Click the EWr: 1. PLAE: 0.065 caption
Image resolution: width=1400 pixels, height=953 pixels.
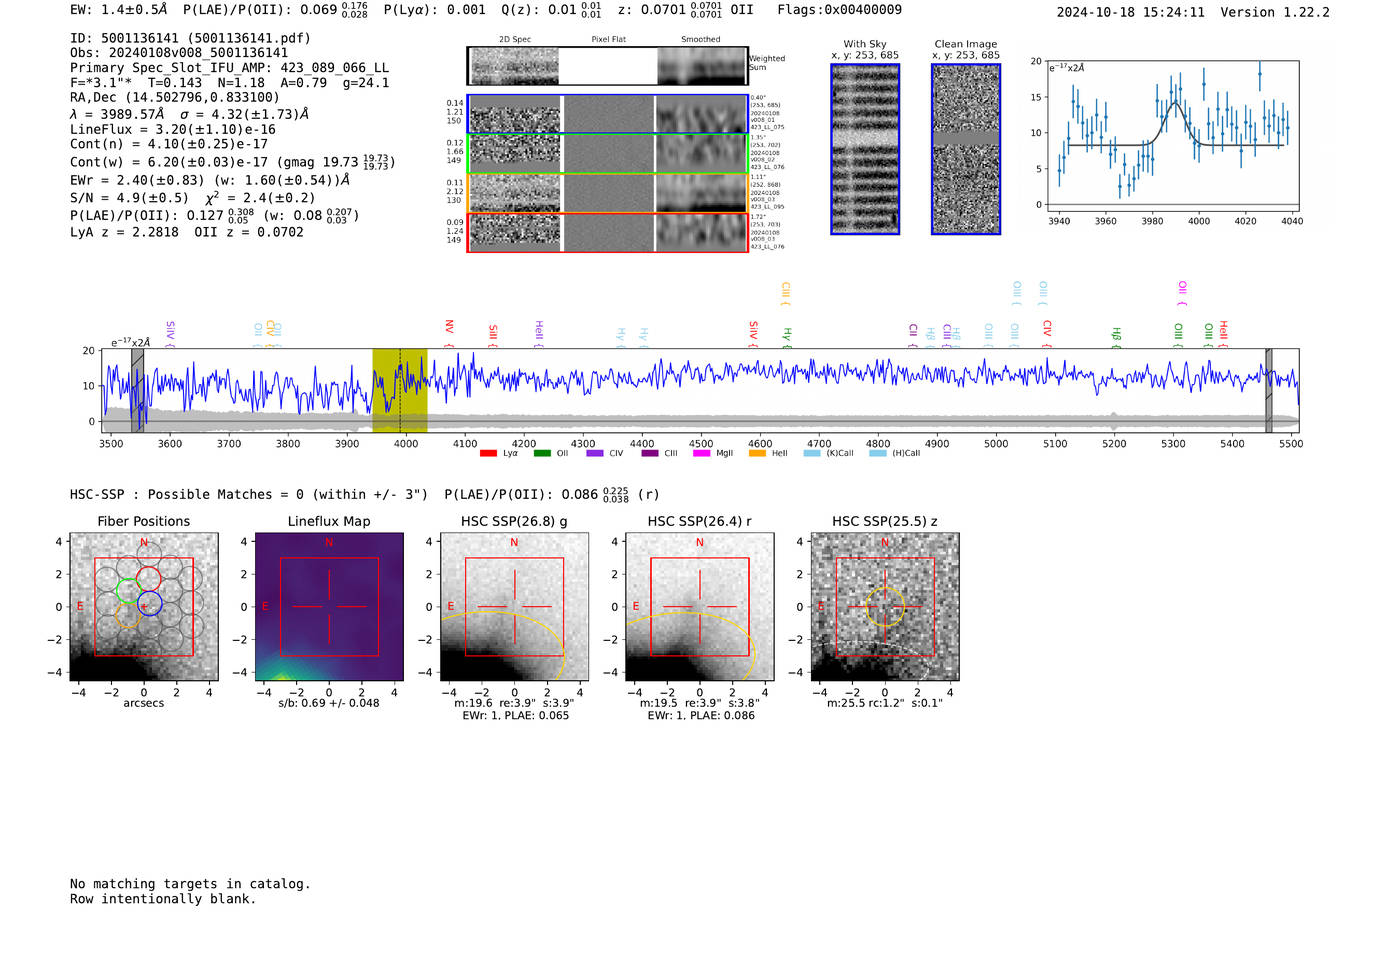point(515,715)
